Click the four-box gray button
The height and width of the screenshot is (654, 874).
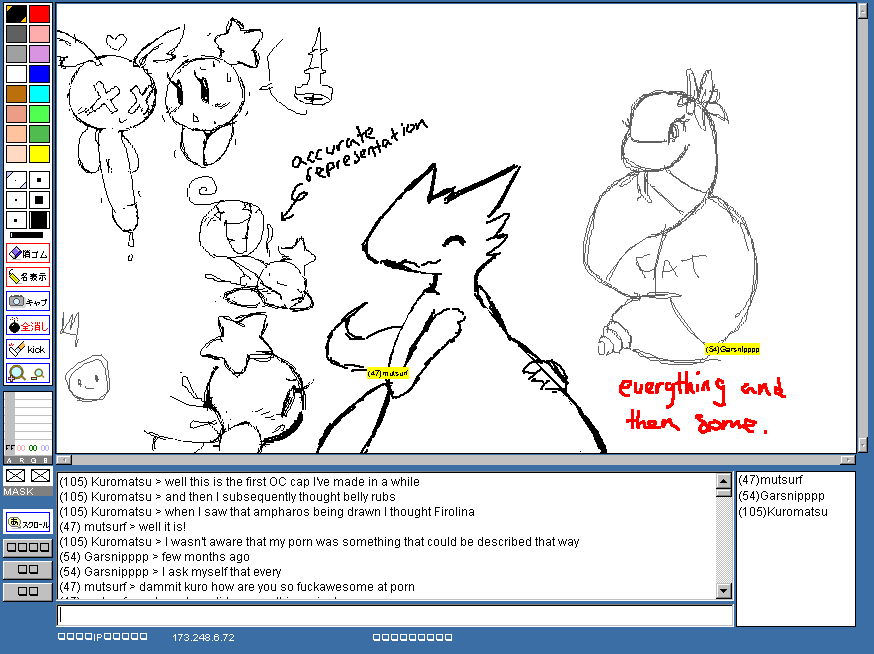[x=28, y=548]
